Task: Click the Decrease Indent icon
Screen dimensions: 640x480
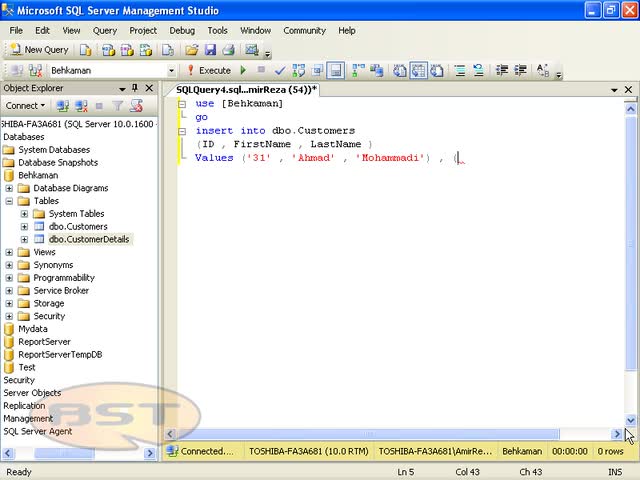Action: [502, 71]
